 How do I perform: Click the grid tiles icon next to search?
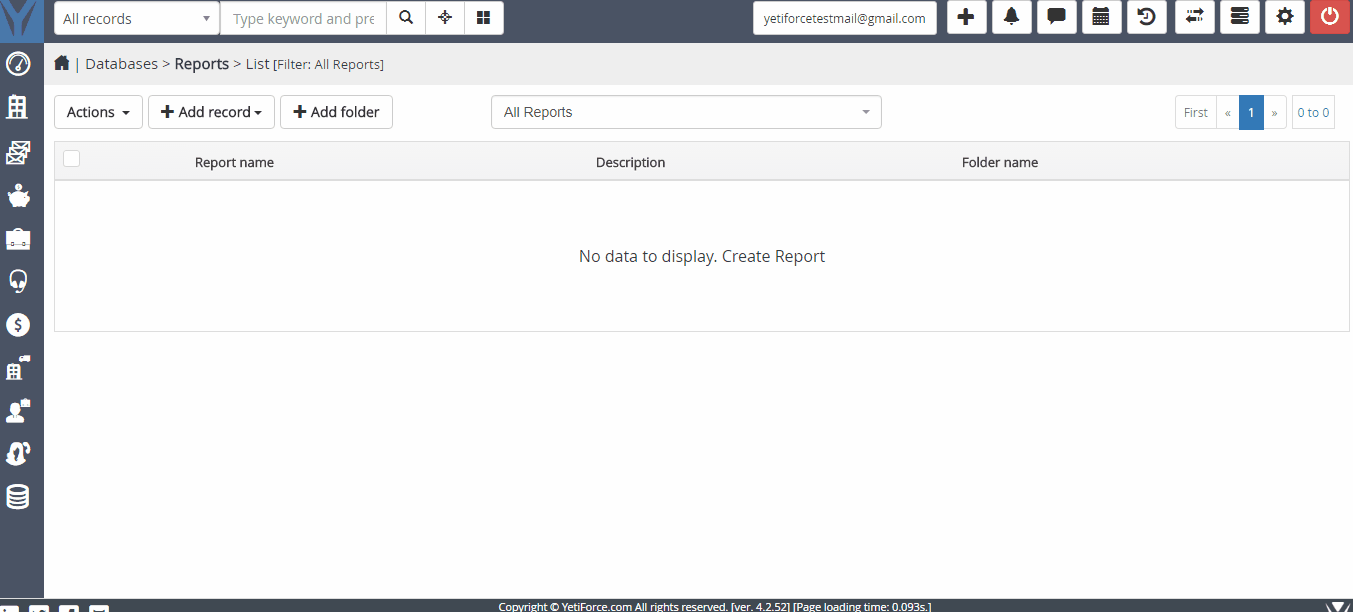pos(484,18)
